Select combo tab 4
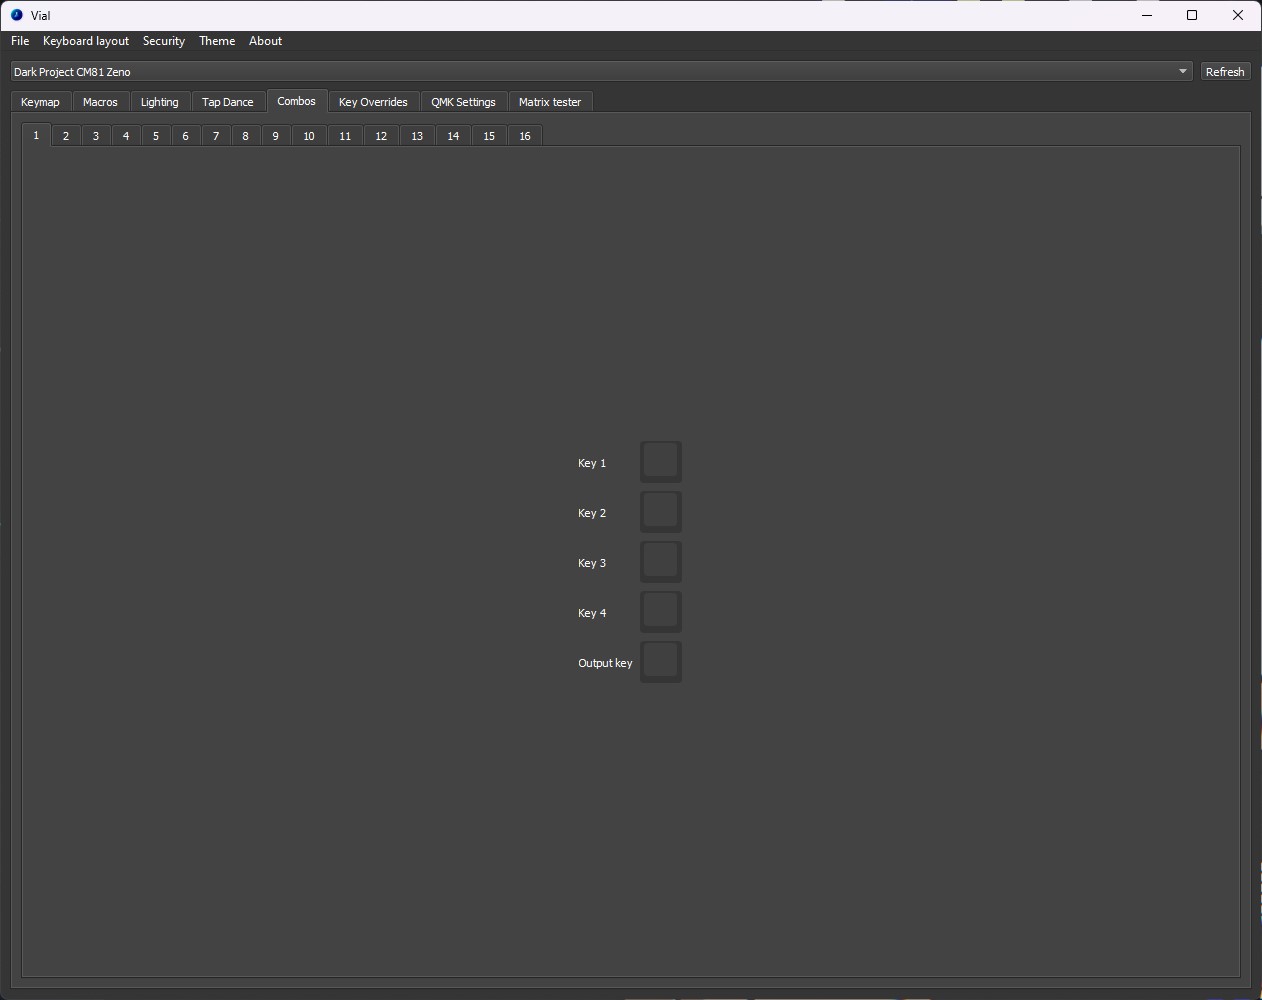 click(126, 136)
